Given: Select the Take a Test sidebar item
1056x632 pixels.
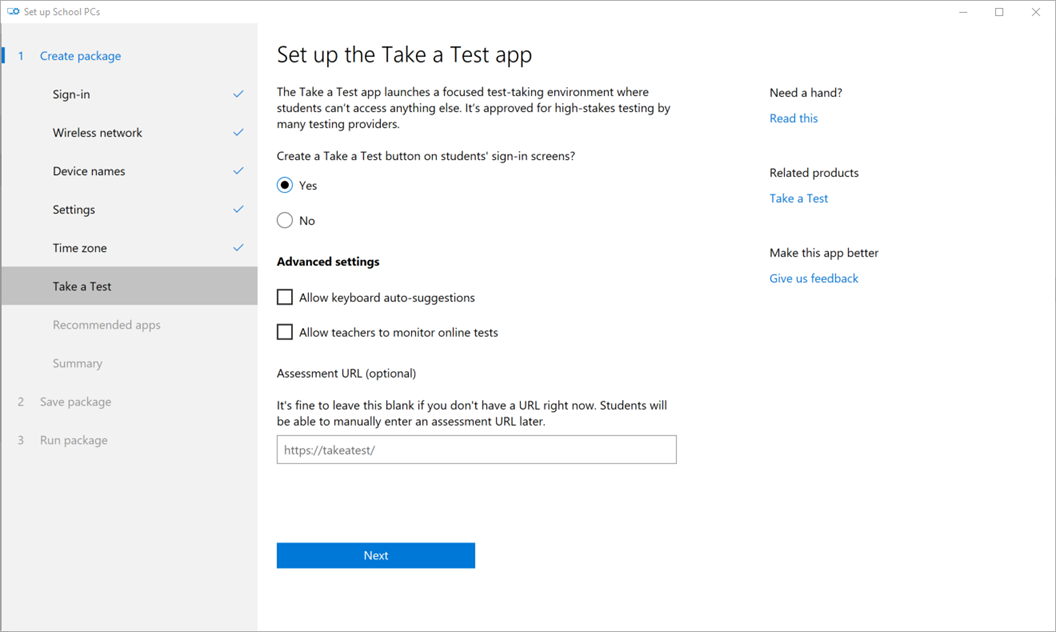Looking at the screenshot, I should 82,286.
